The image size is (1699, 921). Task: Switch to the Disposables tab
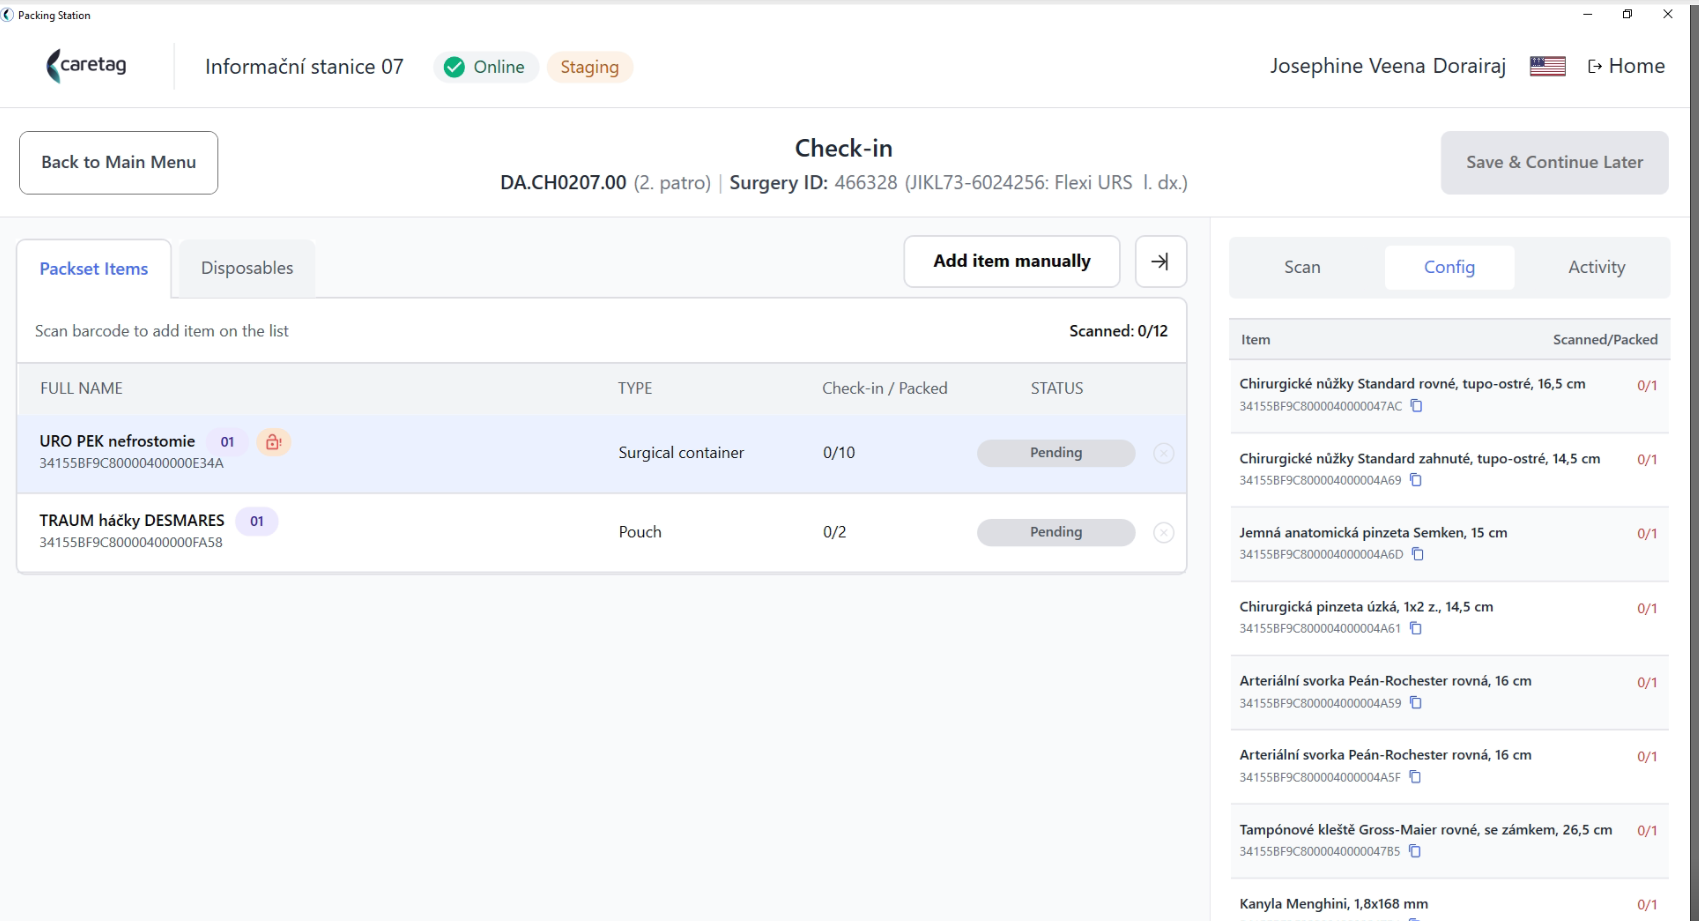click(247, 268)
